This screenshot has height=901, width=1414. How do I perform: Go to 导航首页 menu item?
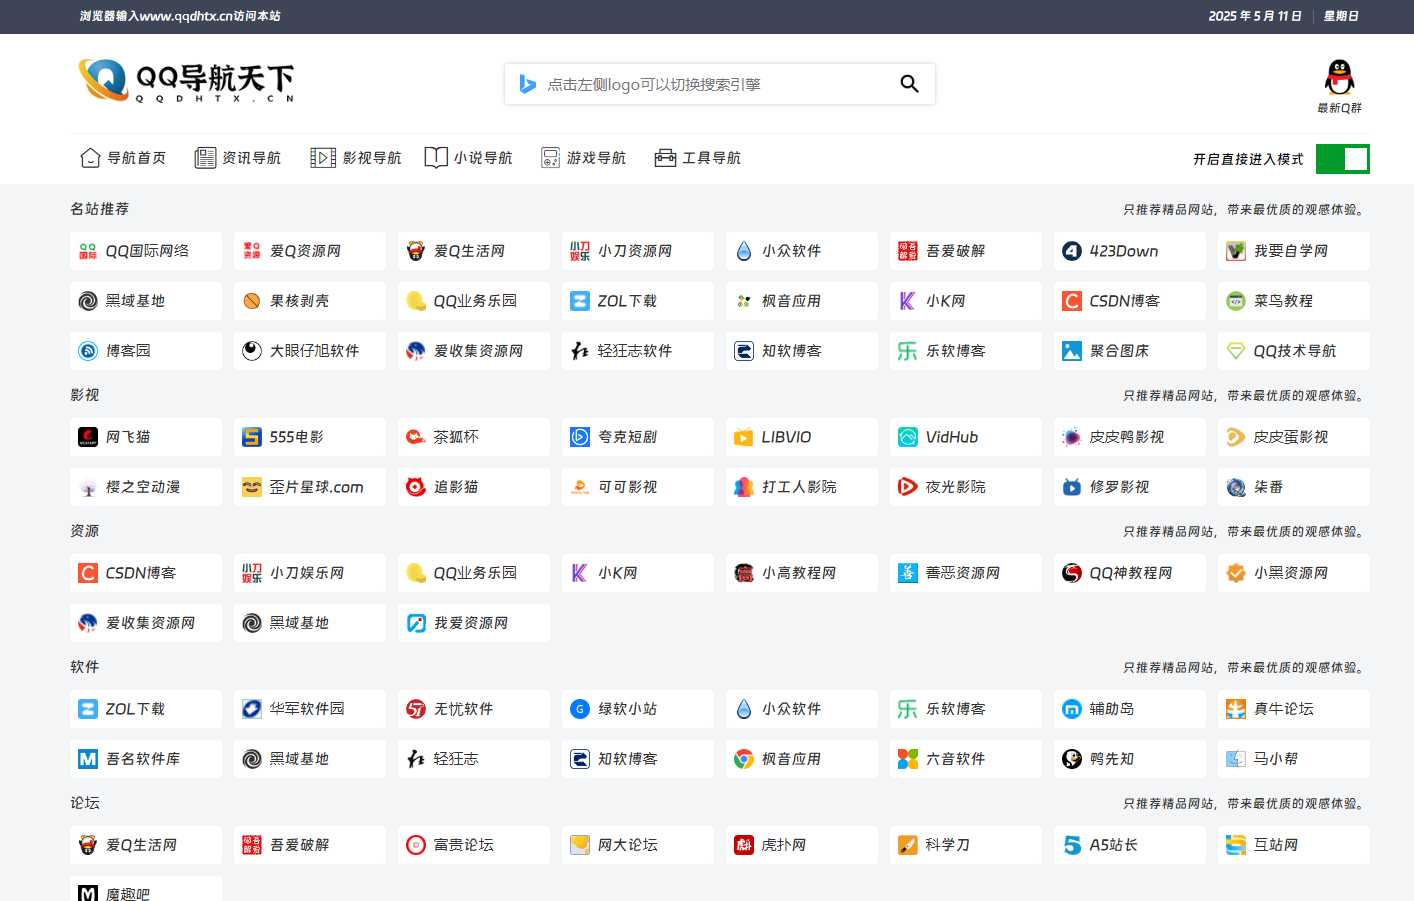[x=123, y=158]
